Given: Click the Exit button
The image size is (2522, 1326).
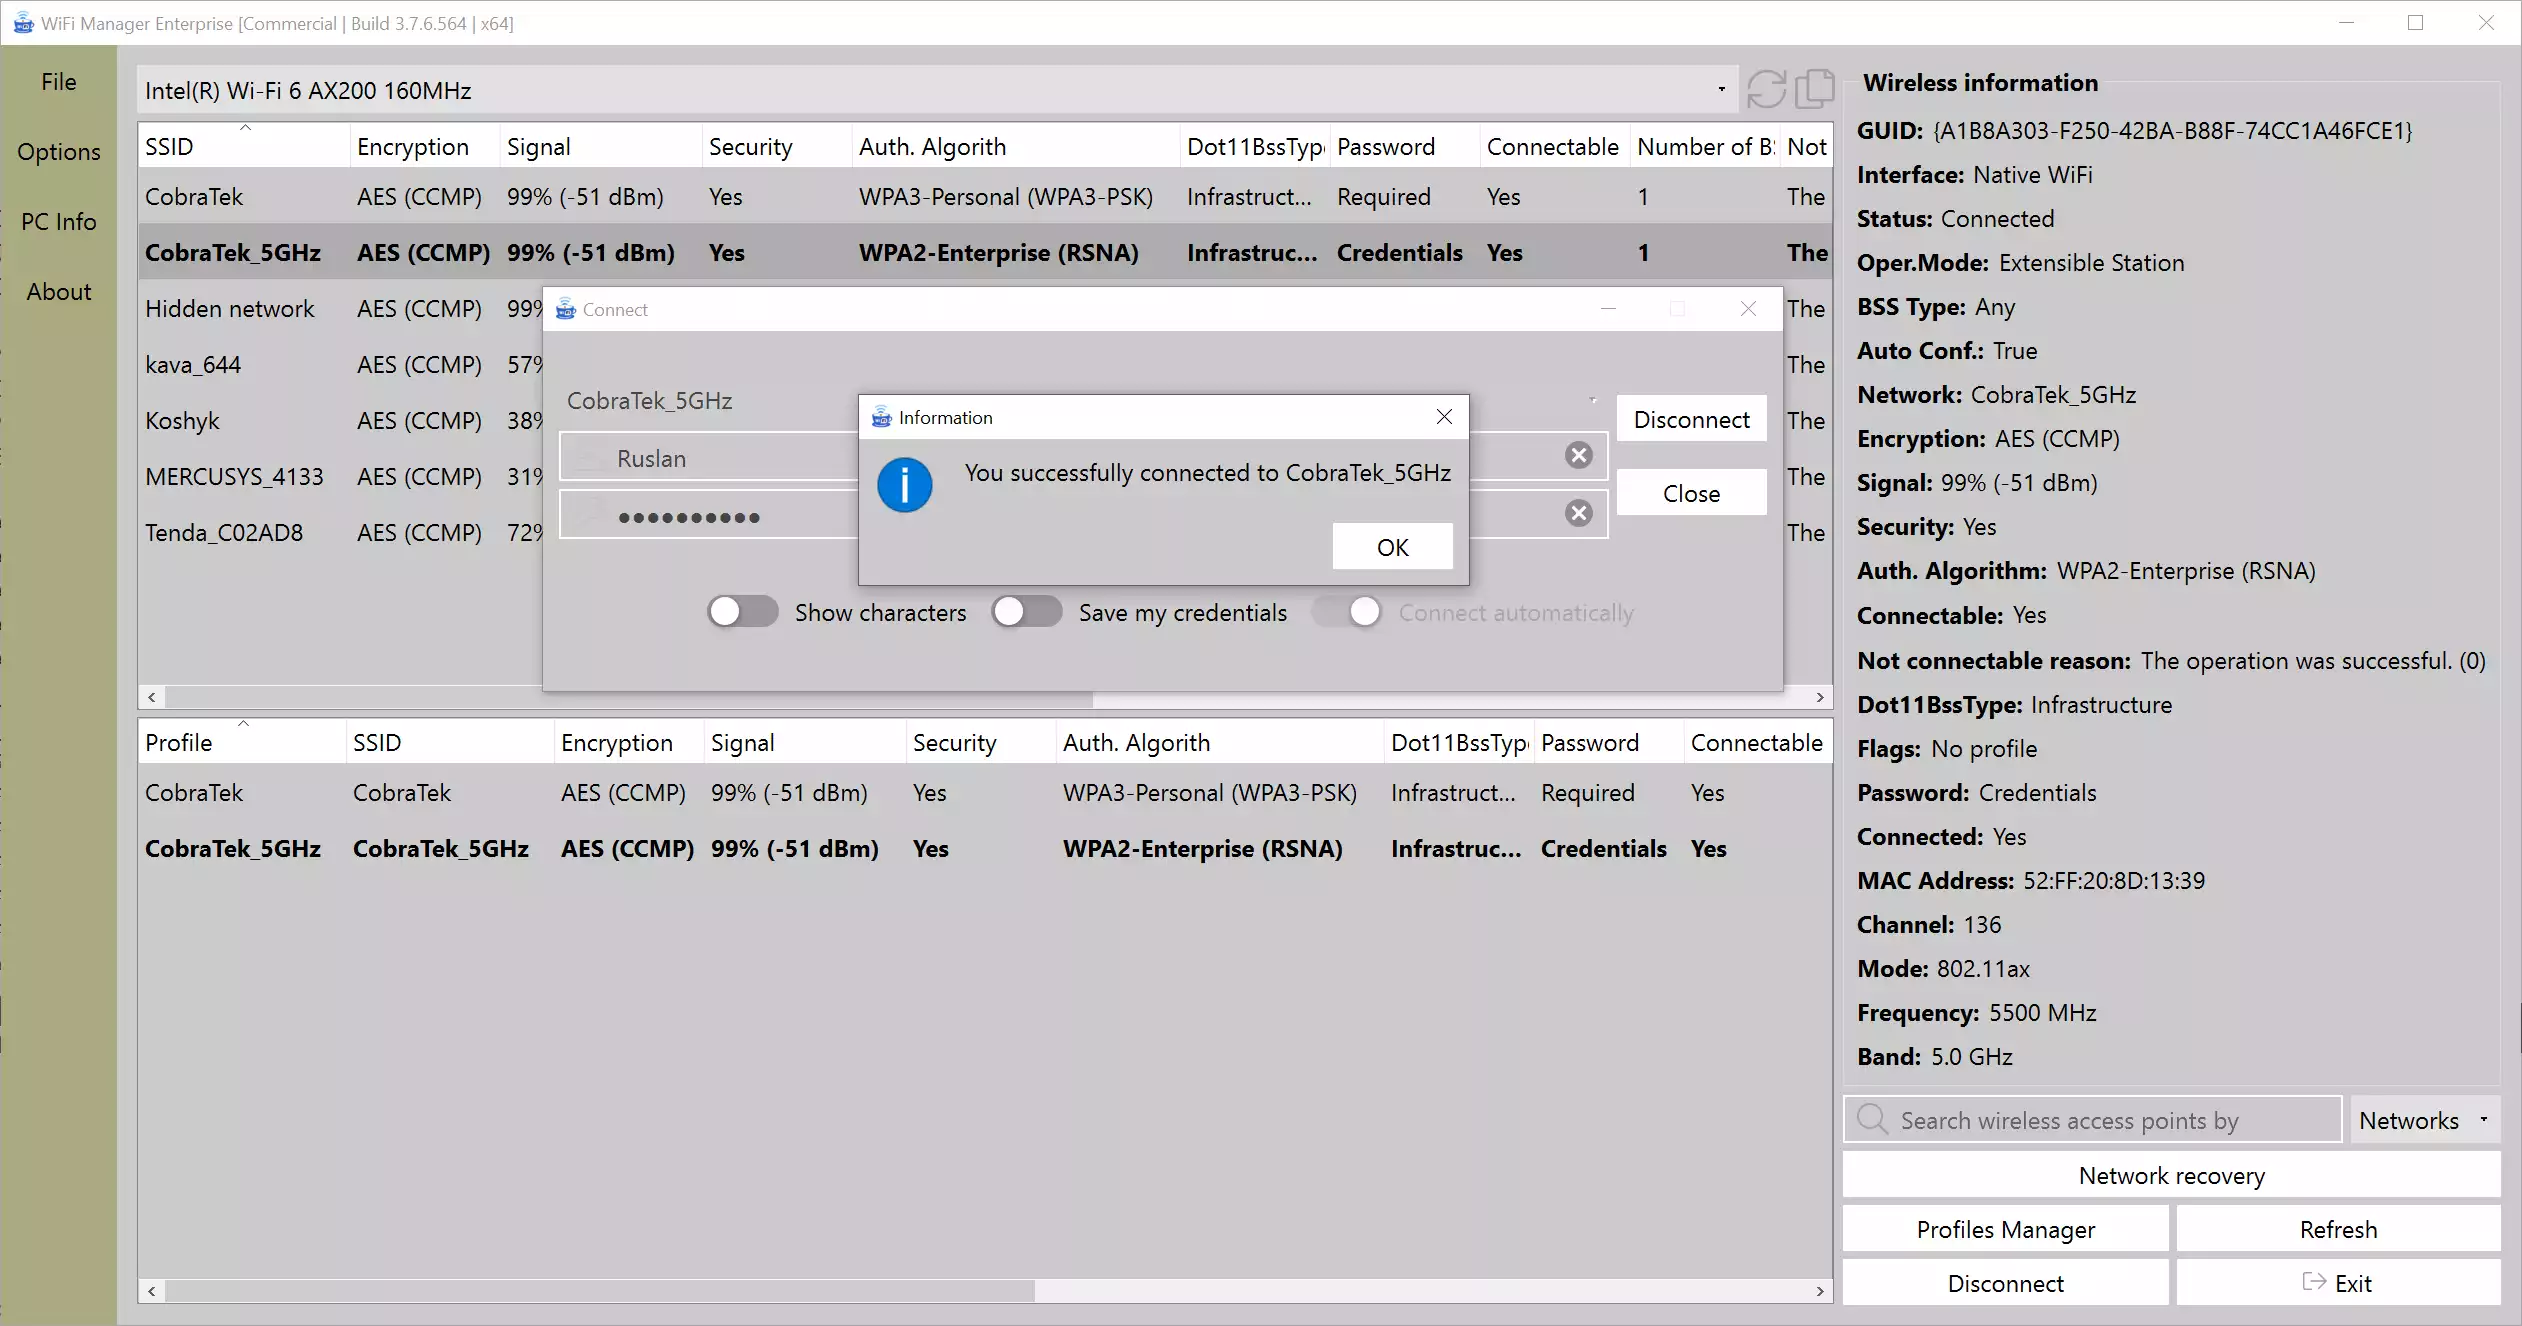Looking at the screenshot, I should [x=2338, y=1283].
